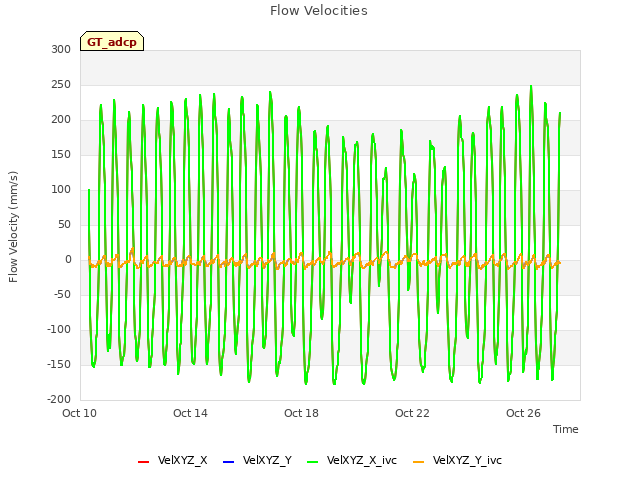Click the green VelXYZ_X_ivc legend swatch

point(313,462)
